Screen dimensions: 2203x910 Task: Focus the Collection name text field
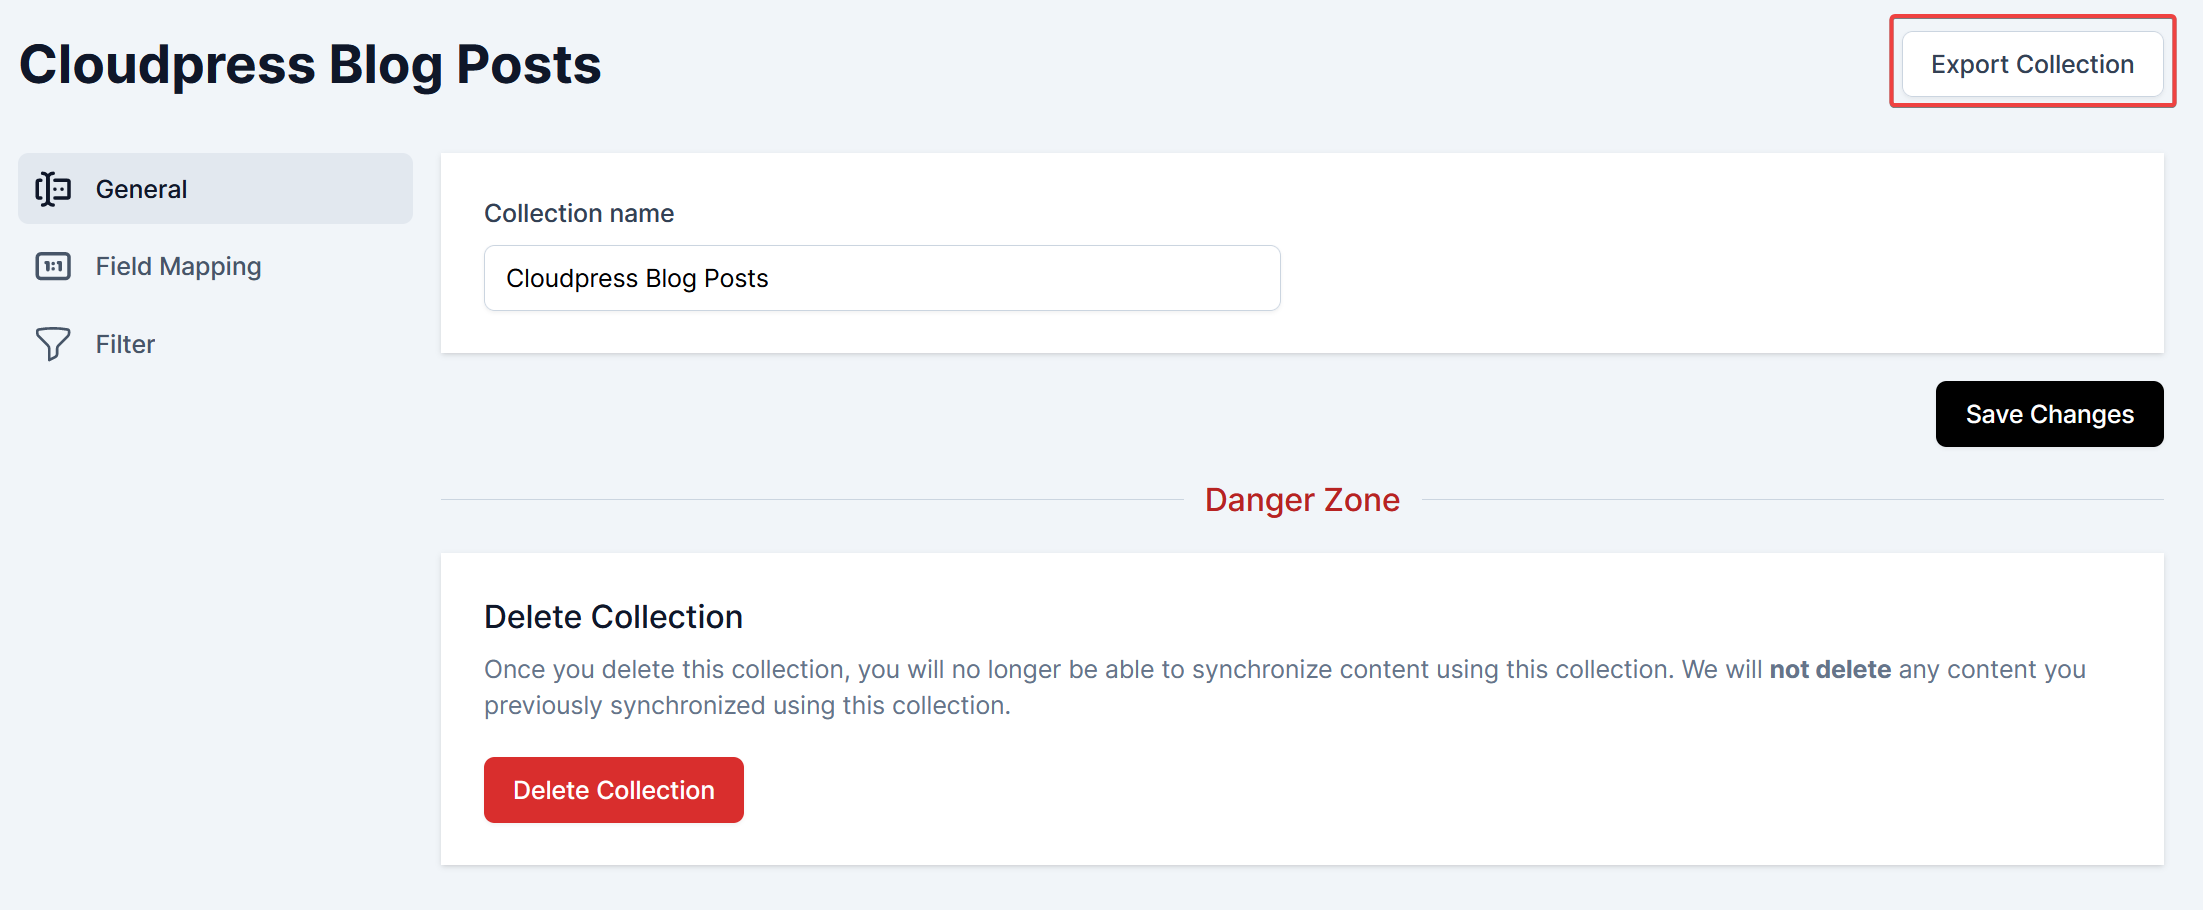(x=881, y=278)
